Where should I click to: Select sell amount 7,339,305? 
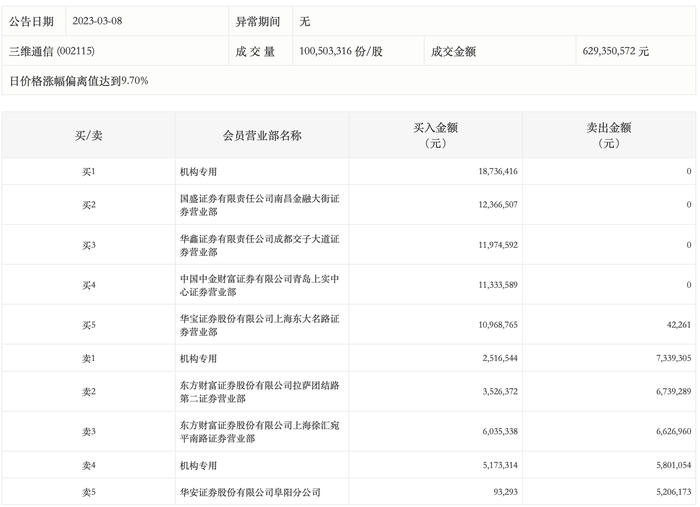673,358
